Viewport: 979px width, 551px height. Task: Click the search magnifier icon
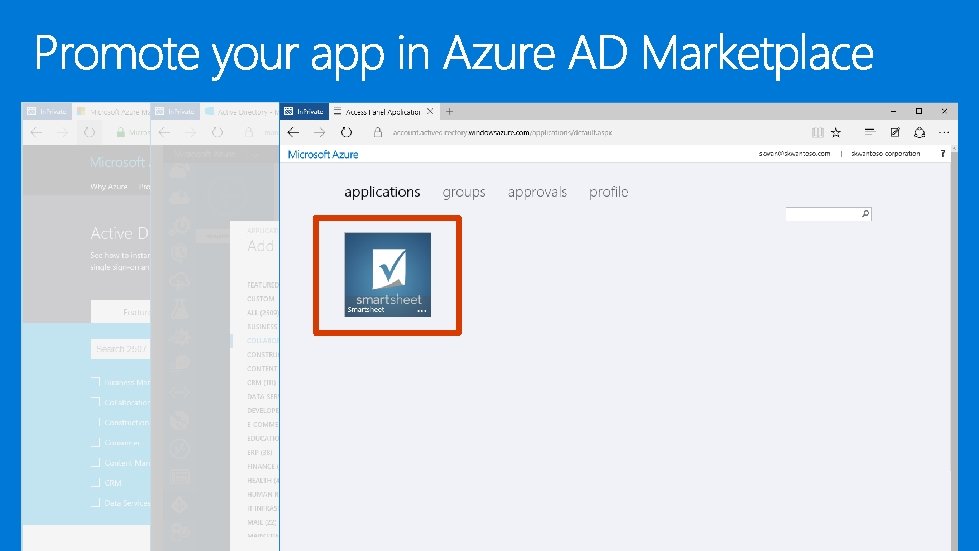(865, 214)
